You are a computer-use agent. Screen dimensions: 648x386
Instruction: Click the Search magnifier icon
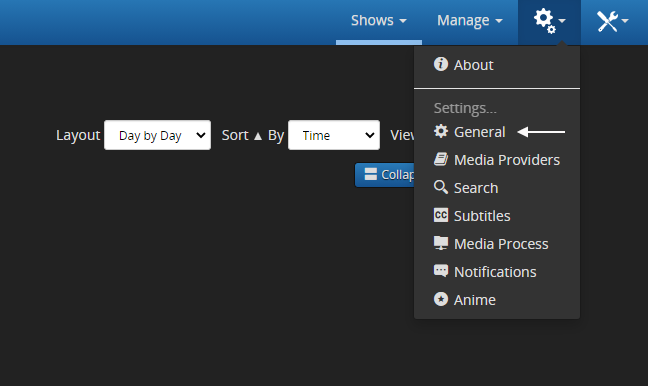tap(441, 187)
